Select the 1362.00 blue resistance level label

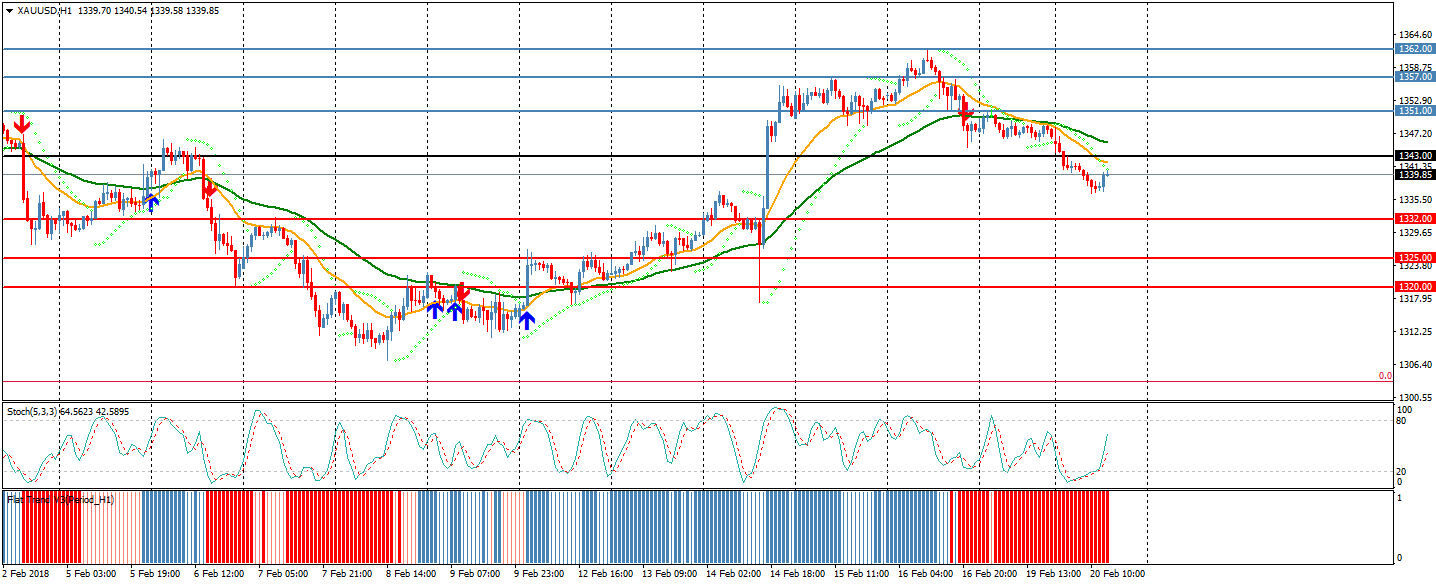click(1414, 48)
